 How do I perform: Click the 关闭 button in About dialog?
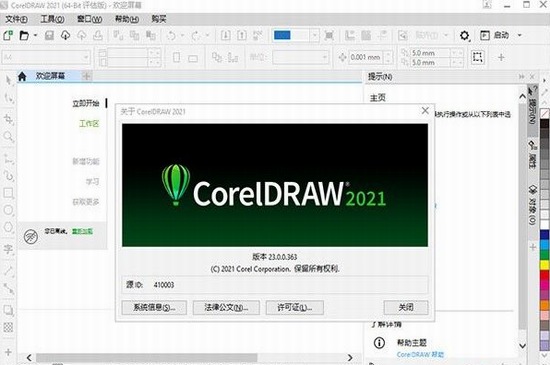[406, 307]
